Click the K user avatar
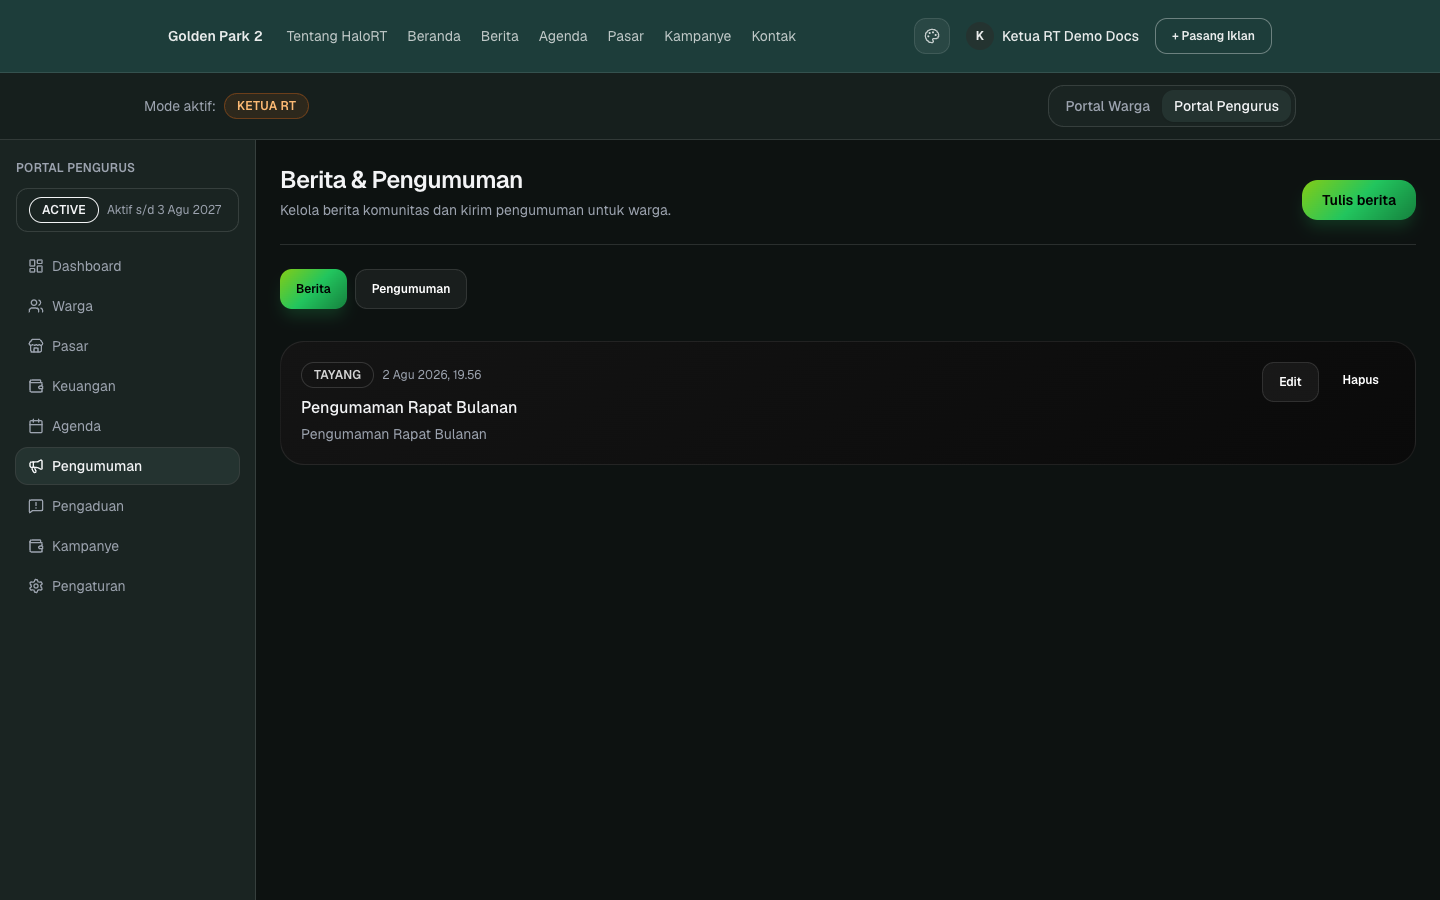1440x900 pixels. tap(980, 36)
